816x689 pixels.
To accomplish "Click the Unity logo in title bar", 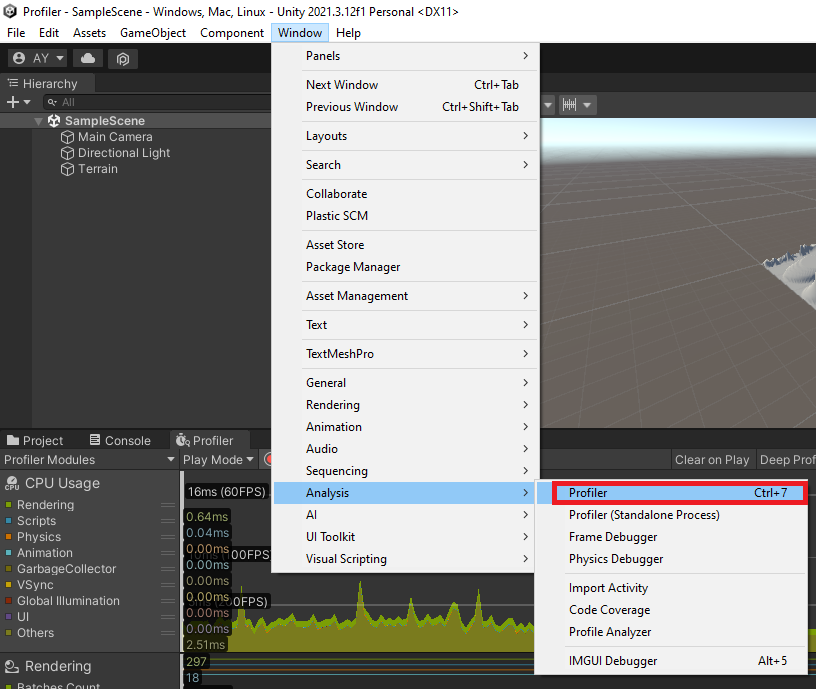I will (x=10, y=11).
